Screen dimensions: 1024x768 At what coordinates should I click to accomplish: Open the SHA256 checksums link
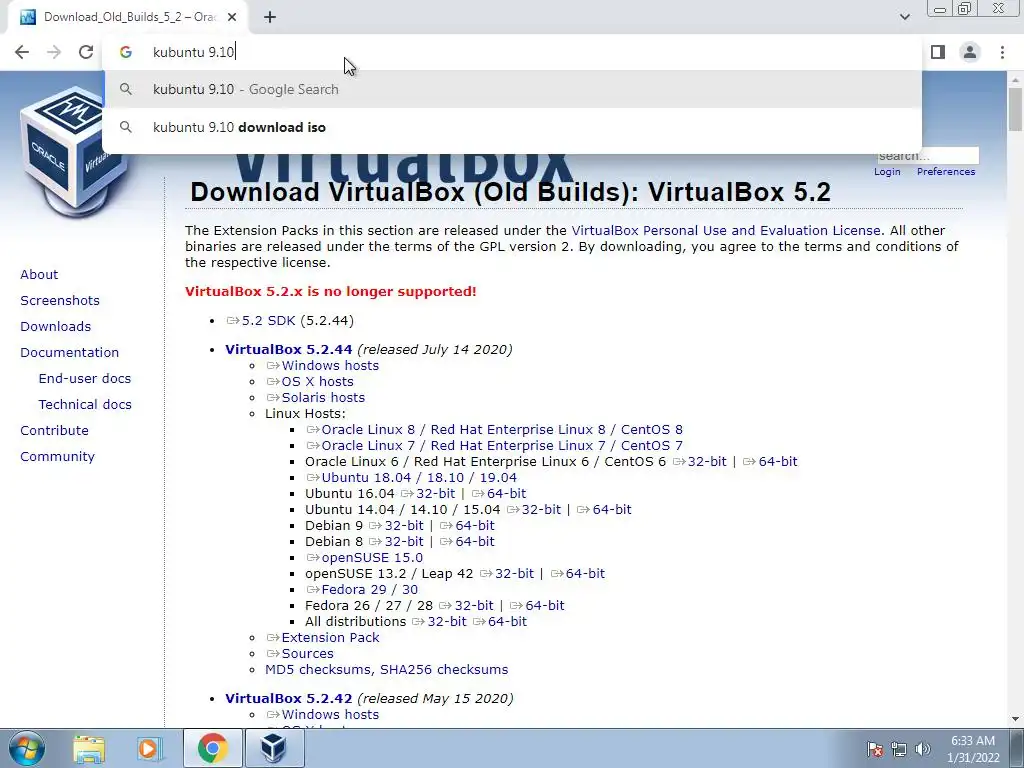444,669
